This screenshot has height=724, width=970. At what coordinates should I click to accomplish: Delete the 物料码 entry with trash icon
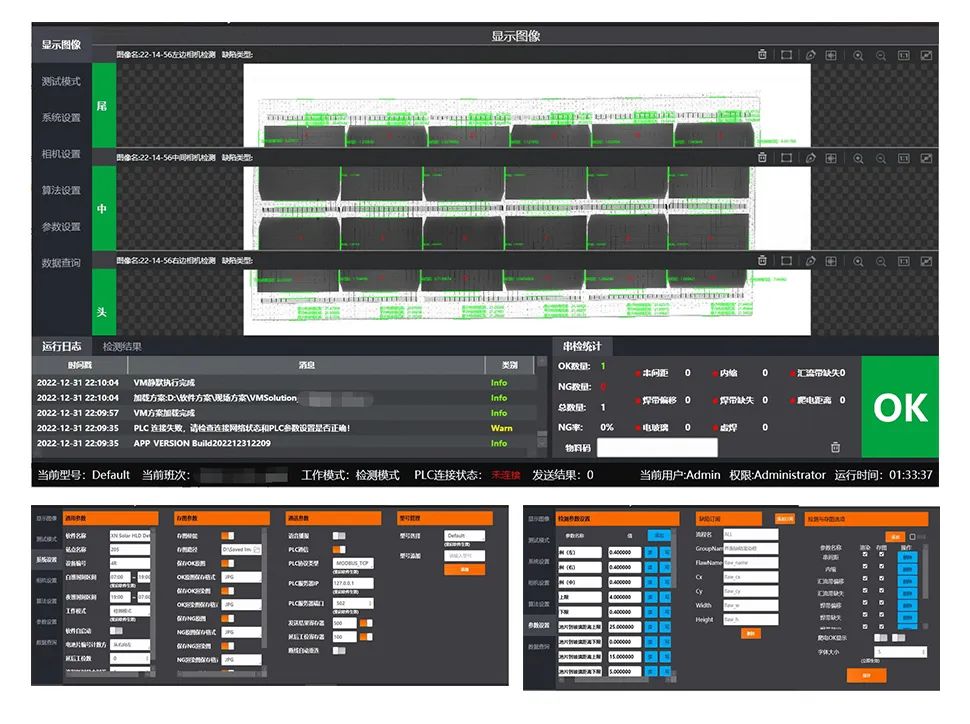point(836,448)
